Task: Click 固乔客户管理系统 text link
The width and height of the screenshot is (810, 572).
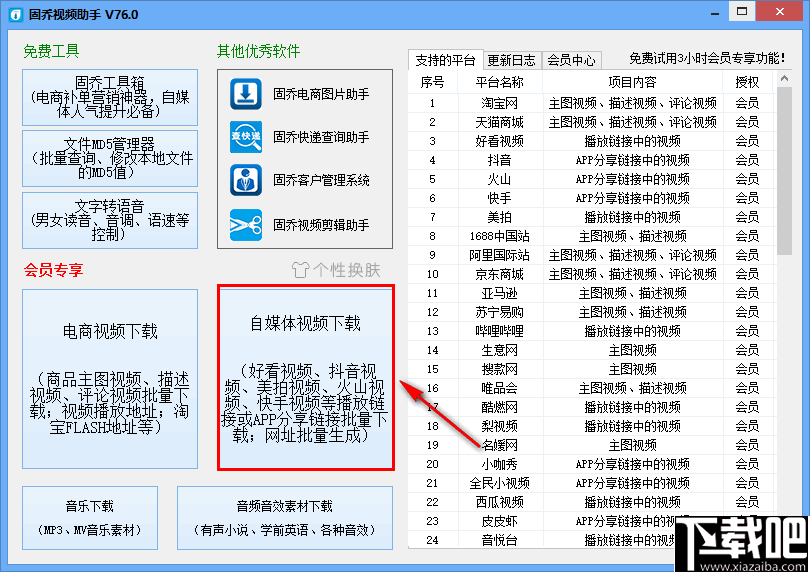Action: 321,180
